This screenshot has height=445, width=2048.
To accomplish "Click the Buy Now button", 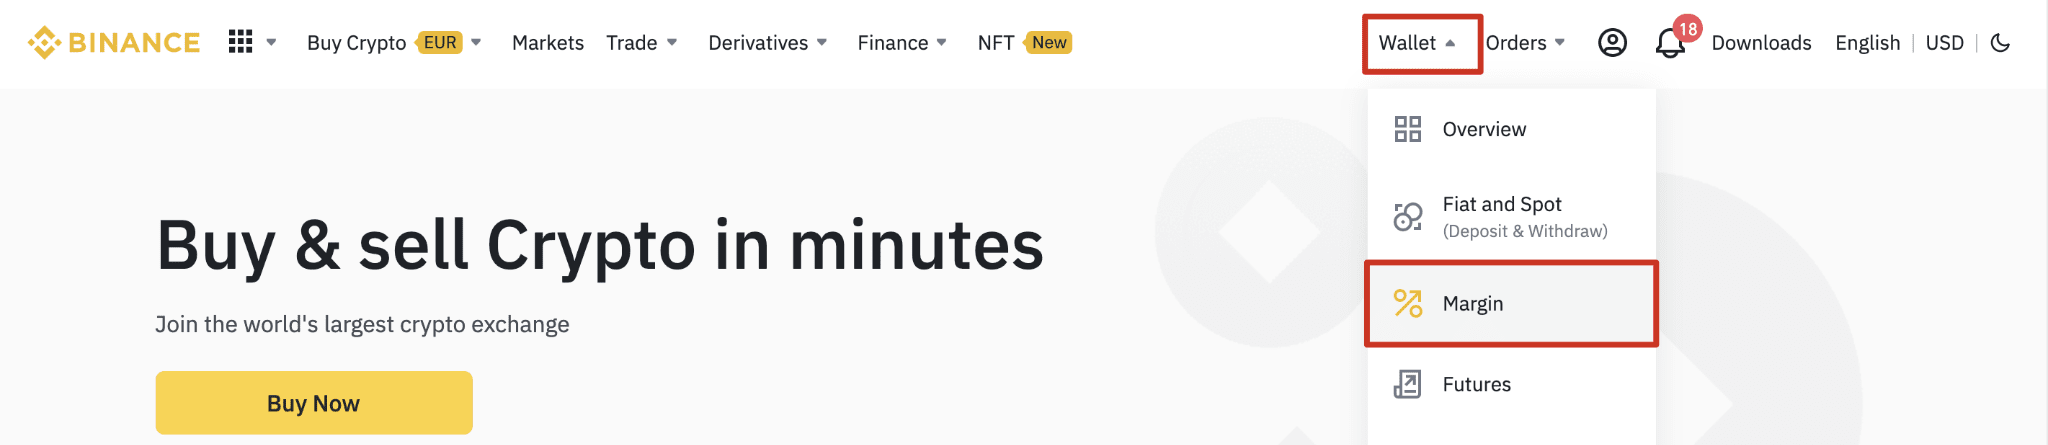I will tap(314, 403).
